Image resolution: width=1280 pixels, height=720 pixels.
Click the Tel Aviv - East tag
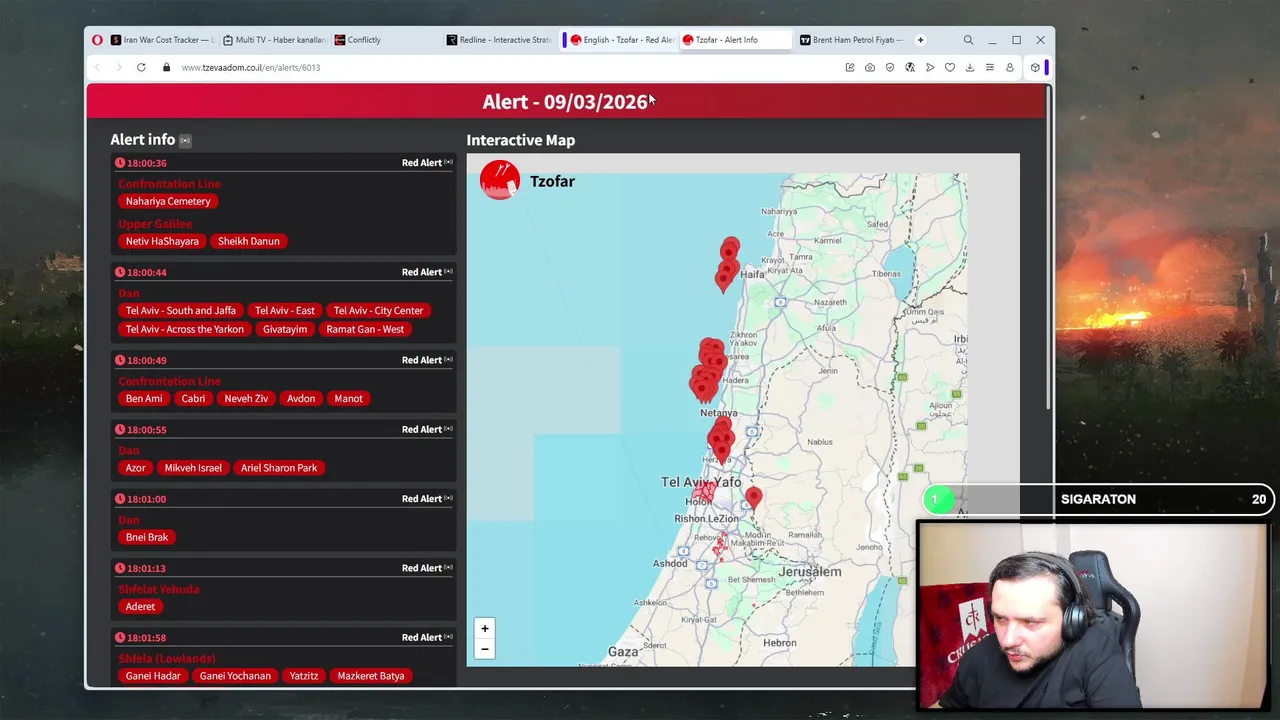click(x=284, y=310)
